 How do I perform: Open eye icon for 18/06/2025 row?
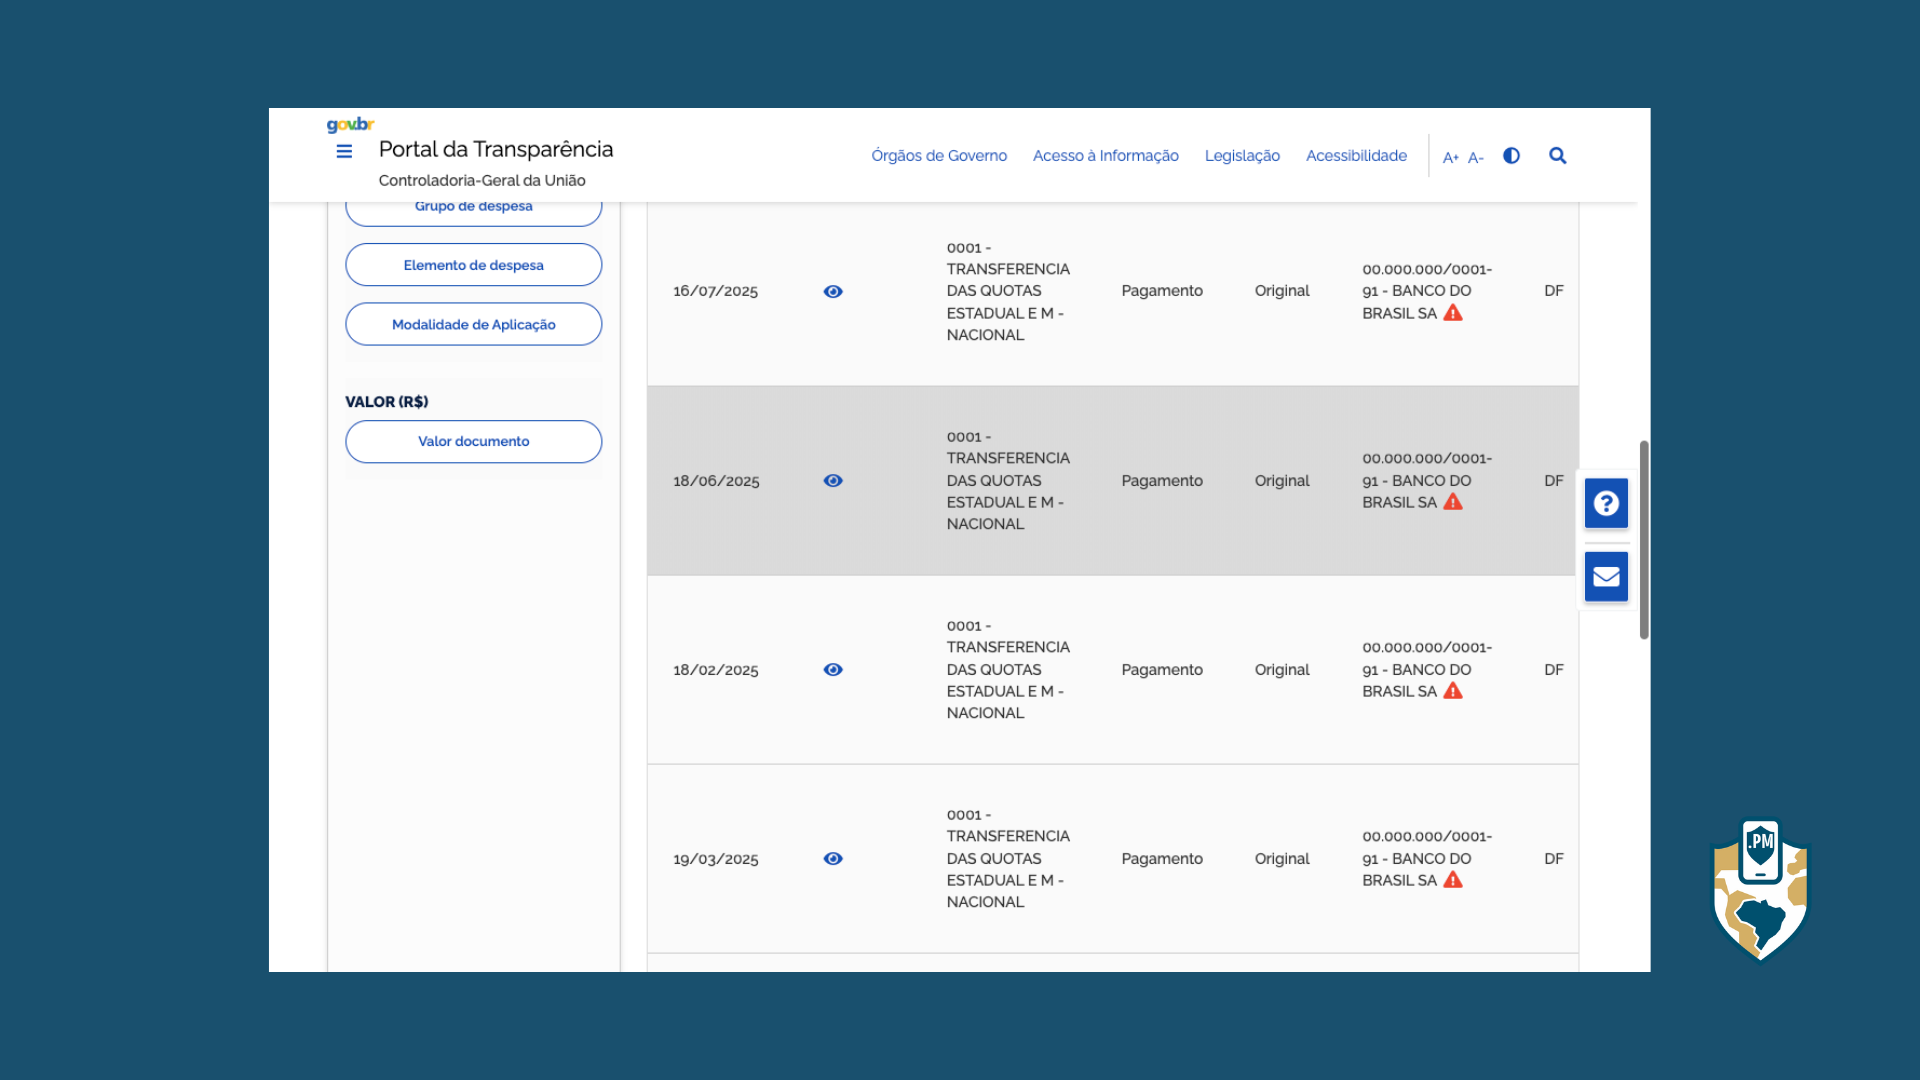[833, 480]
